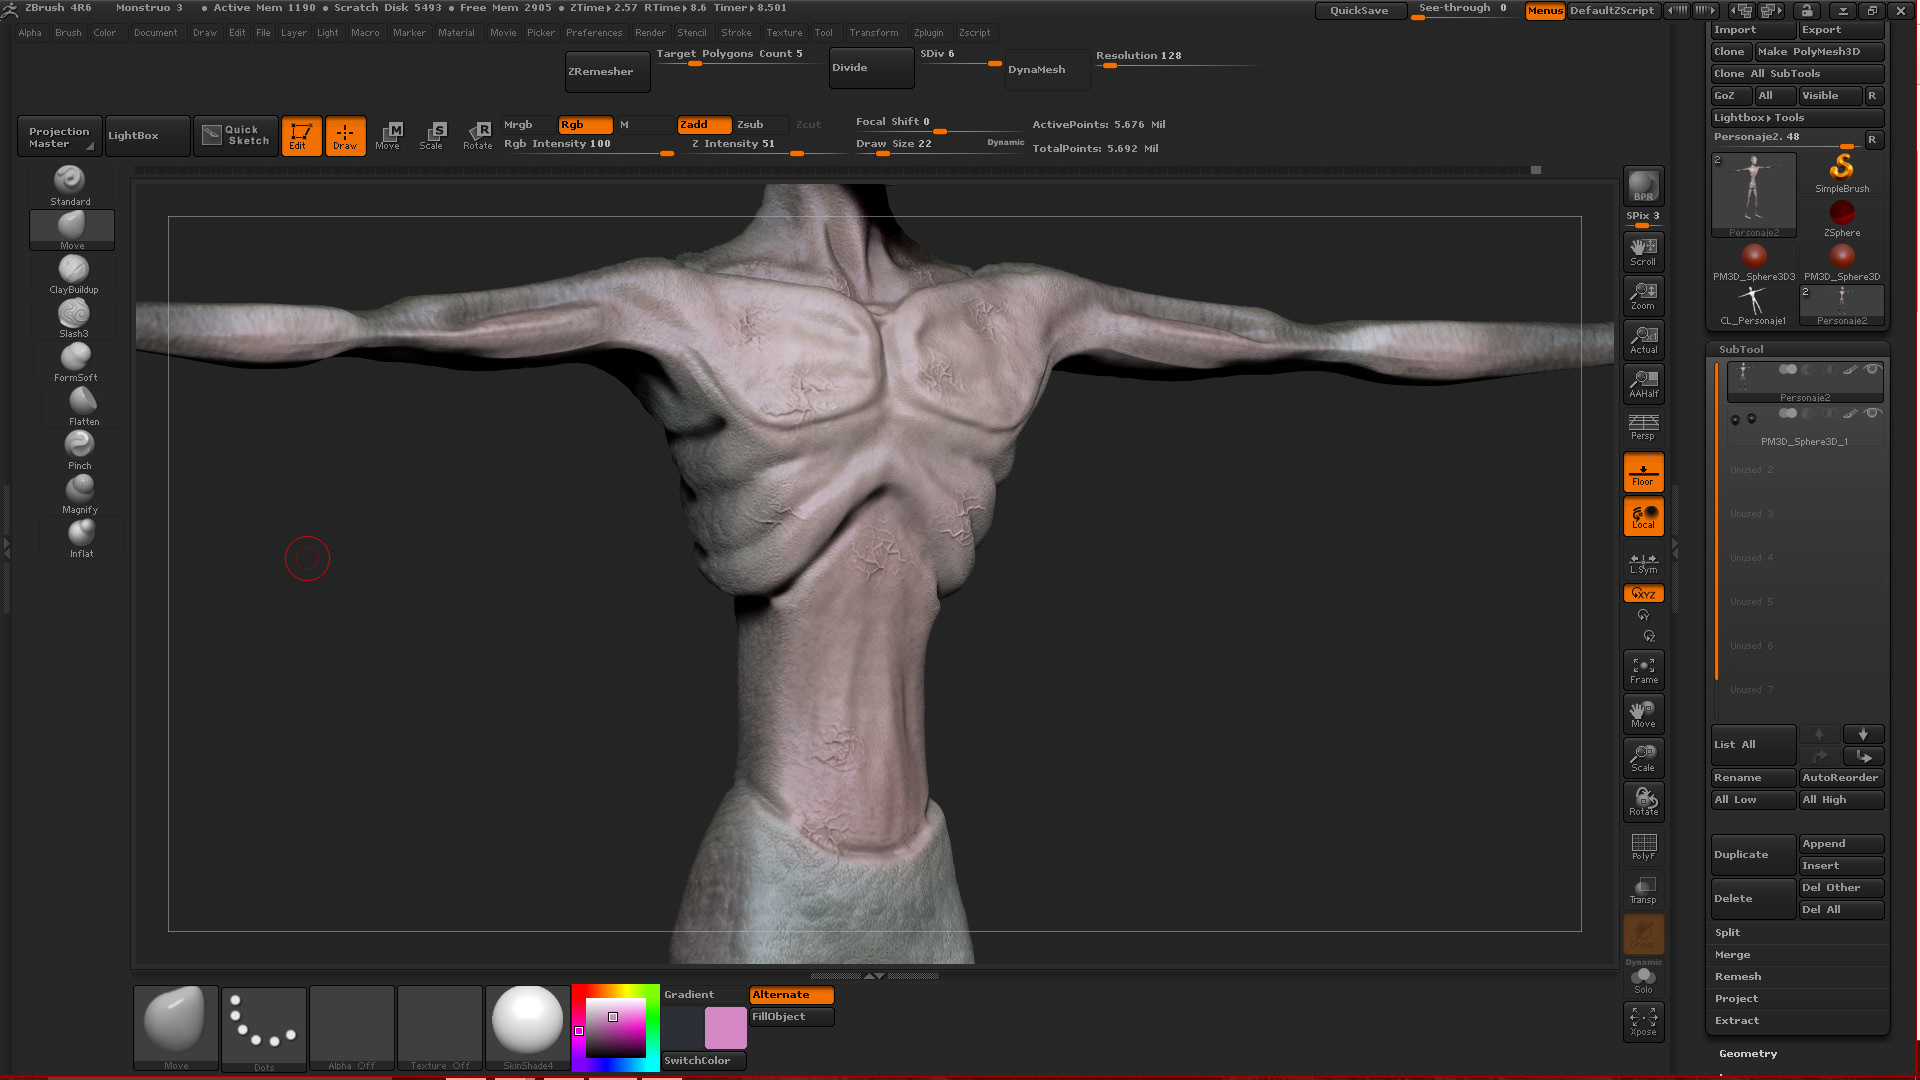The height and width of the screenshot is (1080, 1920).
Task: Select the Pinch brush icon
Action: coord(79,445)
